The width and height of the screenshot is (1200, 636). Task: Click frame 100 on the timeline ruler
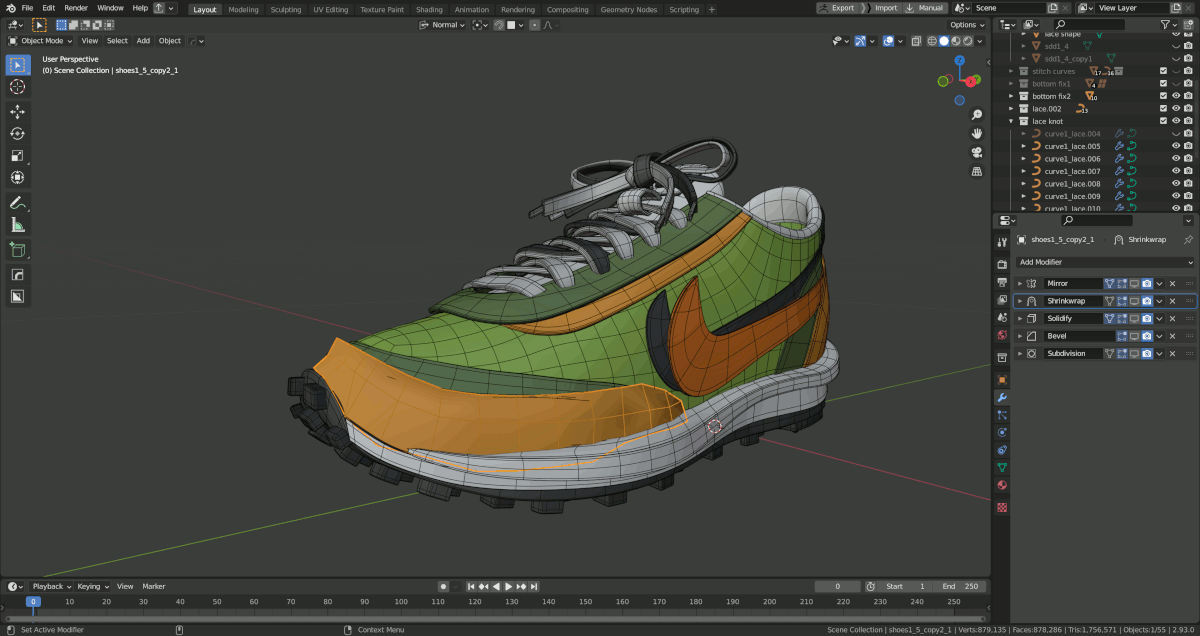(401, 602)
